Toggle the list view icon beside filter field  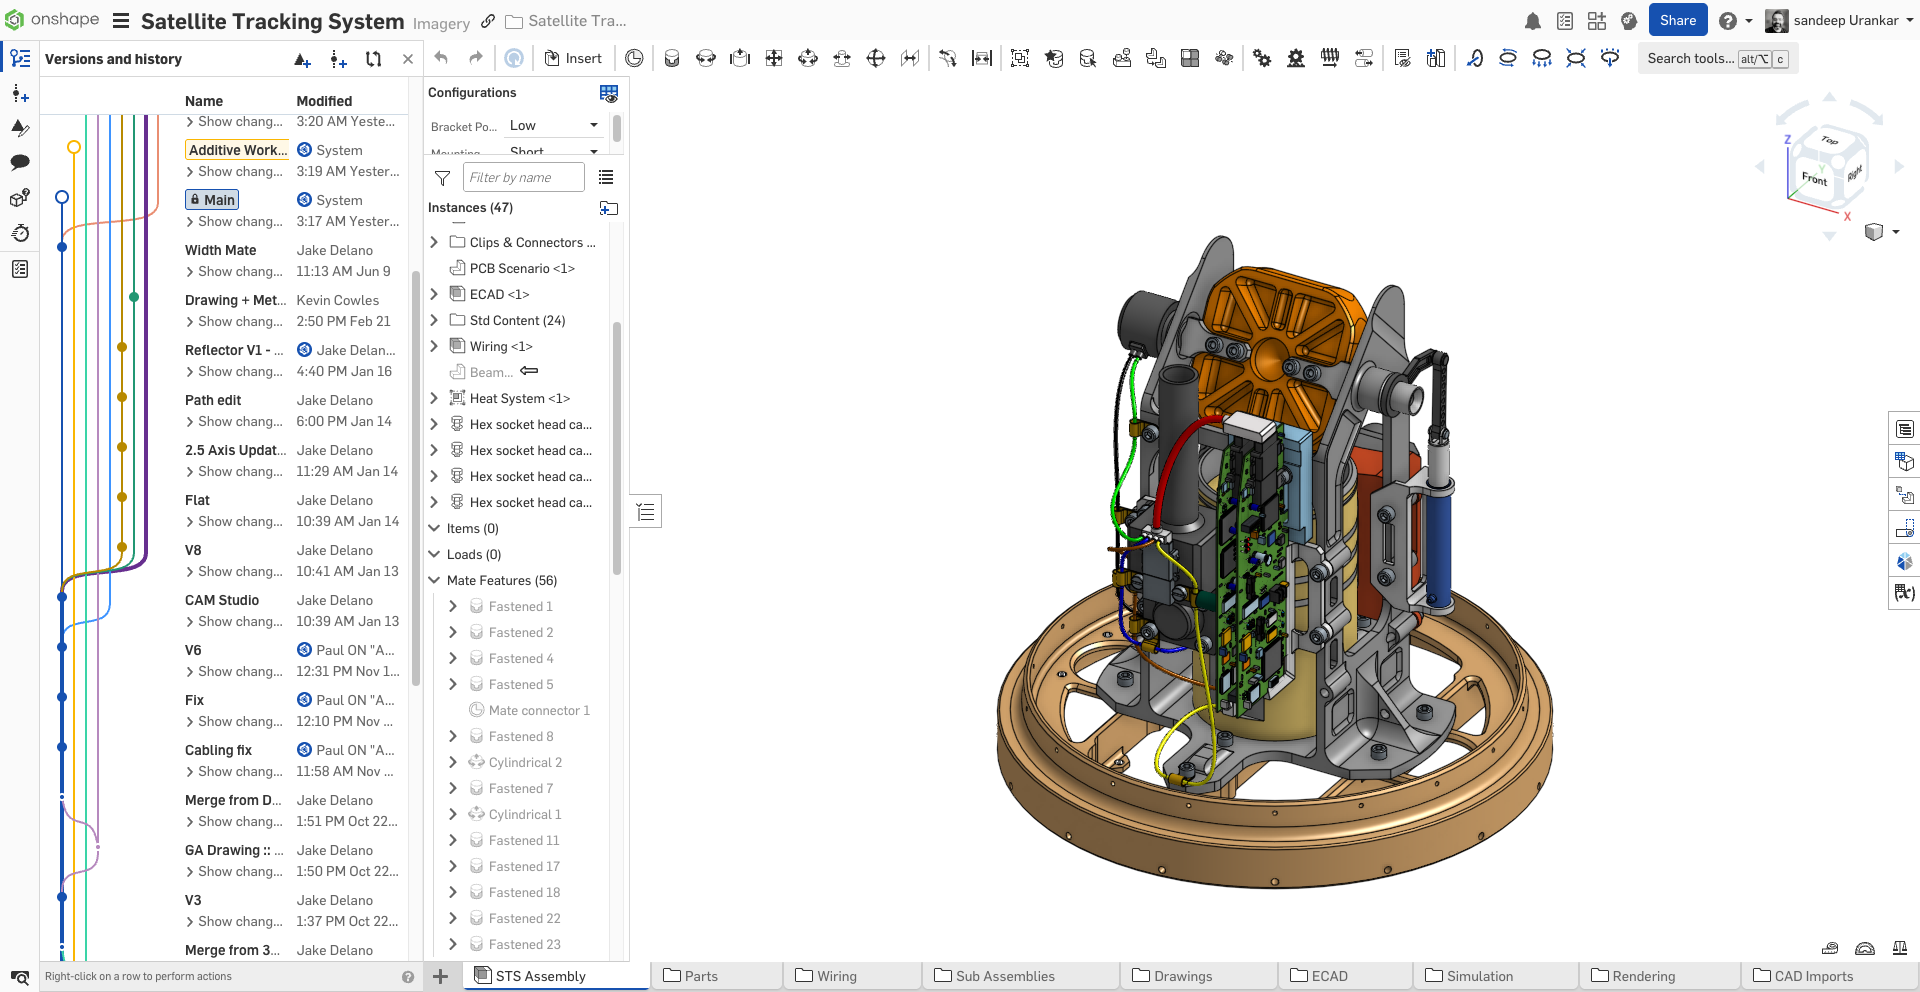coord(606,178)
